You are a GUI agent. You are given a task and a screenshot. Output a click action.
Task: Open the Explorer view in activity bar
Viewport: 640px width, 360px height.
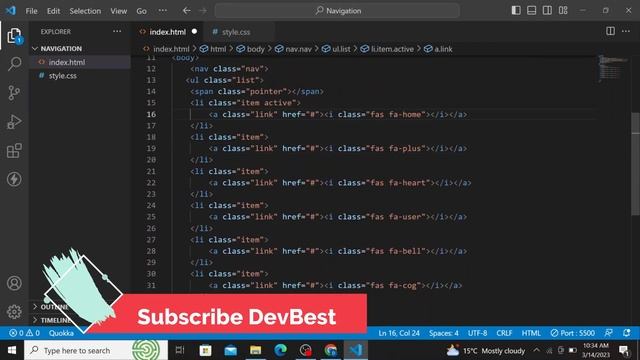(14, 36)
